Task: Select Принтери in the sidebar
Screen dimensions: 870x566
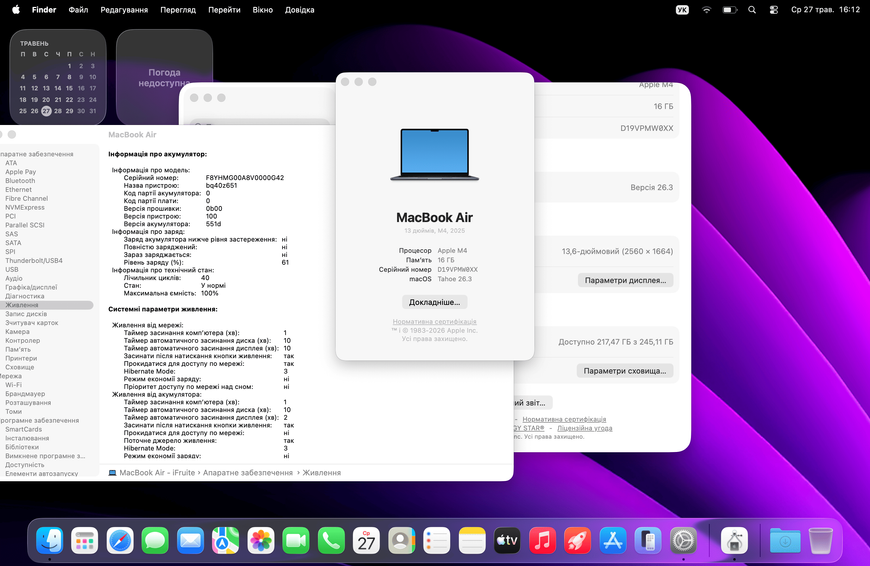Action: tap(21, 358)
